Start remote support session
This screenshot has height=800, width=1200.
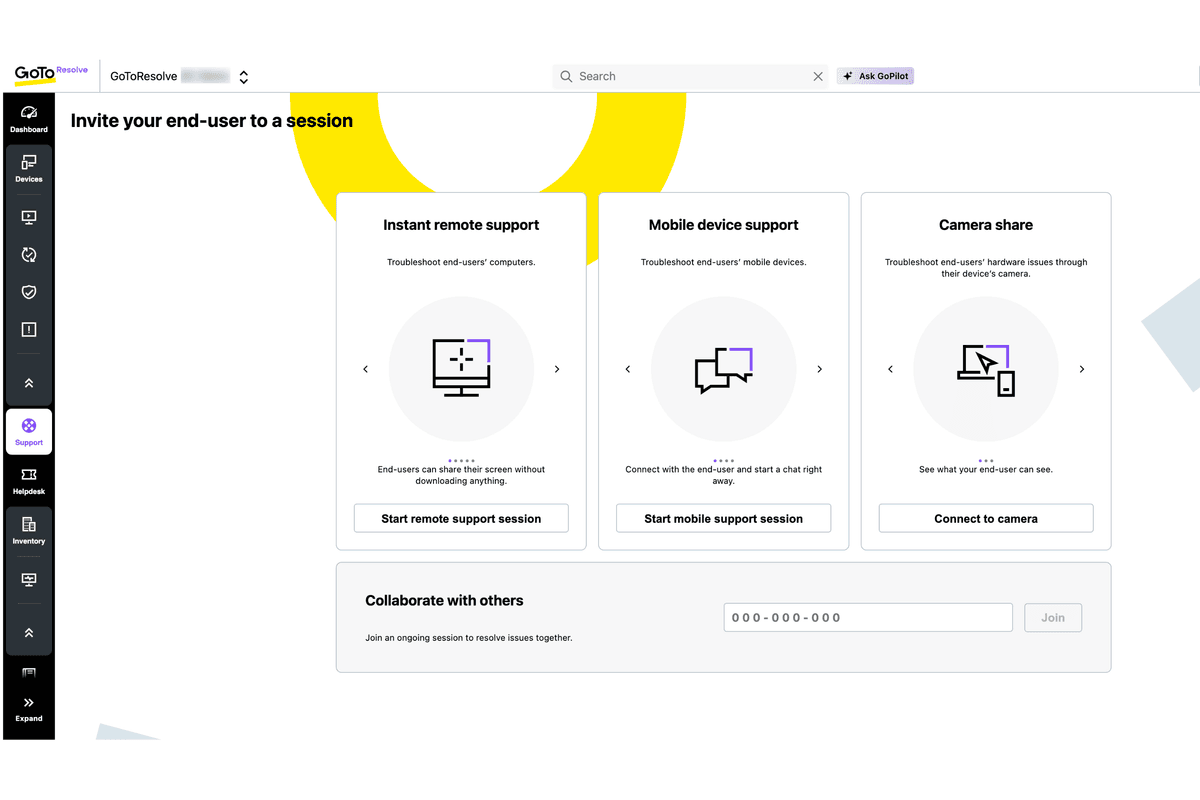click(461, 518)
